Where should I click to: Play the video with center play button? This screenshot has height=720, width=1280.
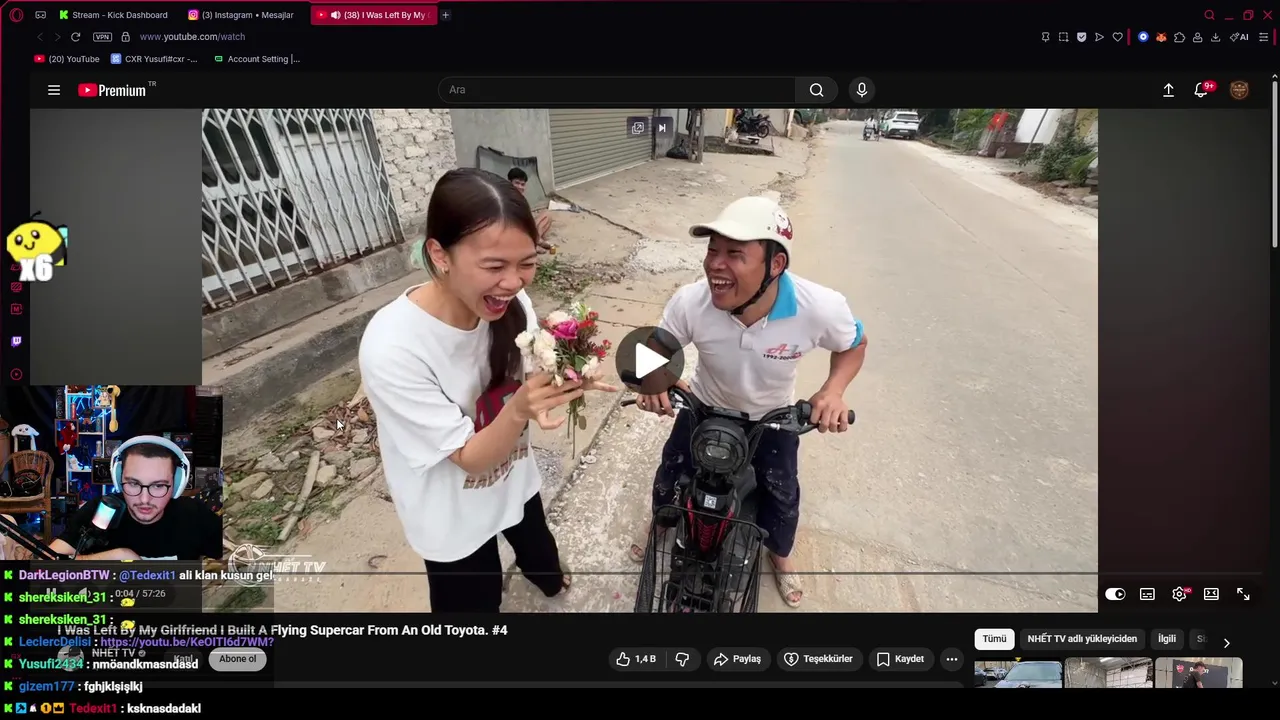pyautogui.click(x=650, y=361)
